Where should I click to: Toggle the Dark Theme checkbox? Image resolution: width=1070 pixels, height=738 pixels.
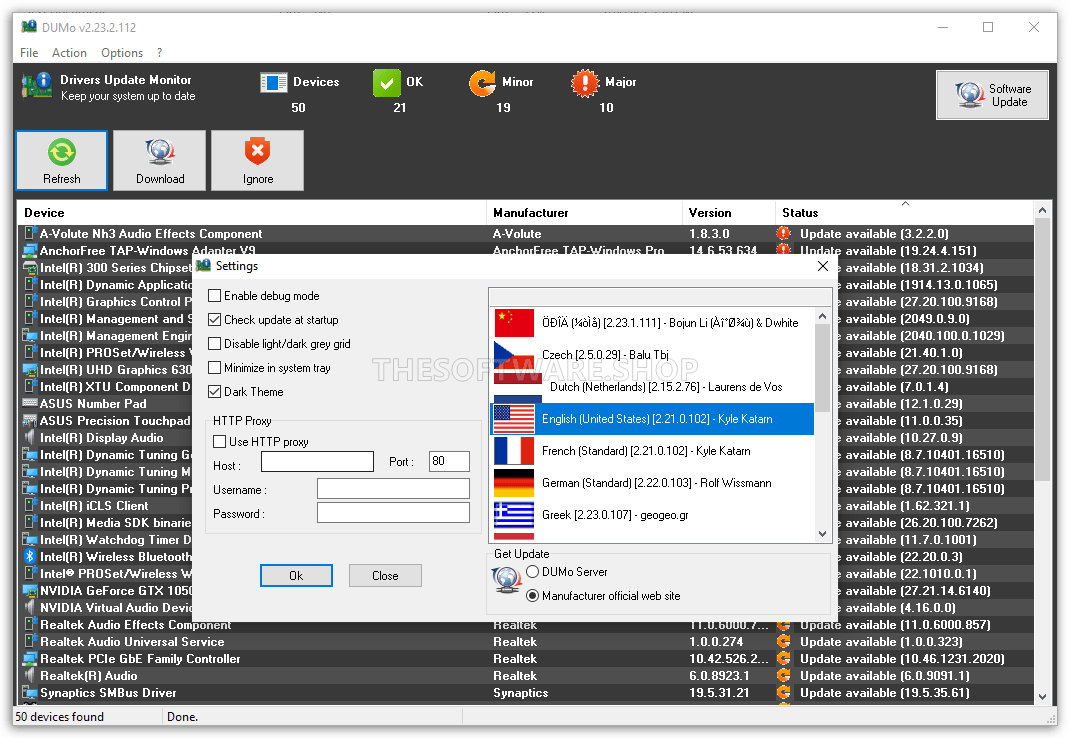click(215, 391)
